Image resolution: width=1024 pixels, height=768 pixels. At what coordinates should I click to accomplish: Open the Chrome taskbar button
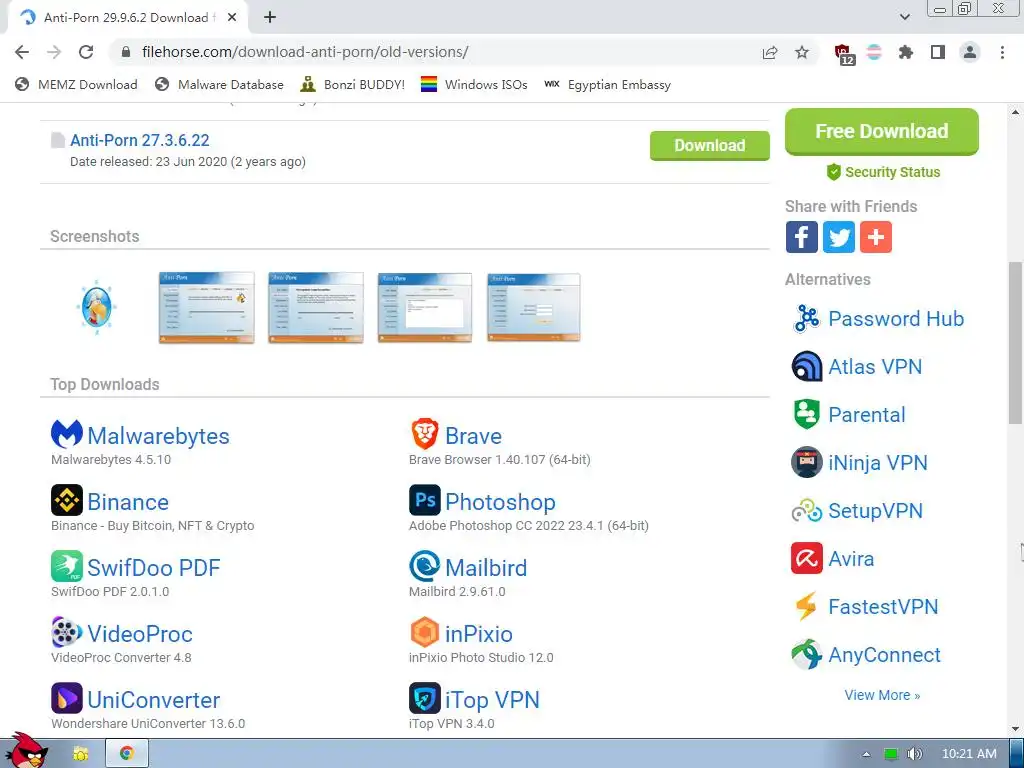coord(127,754)
